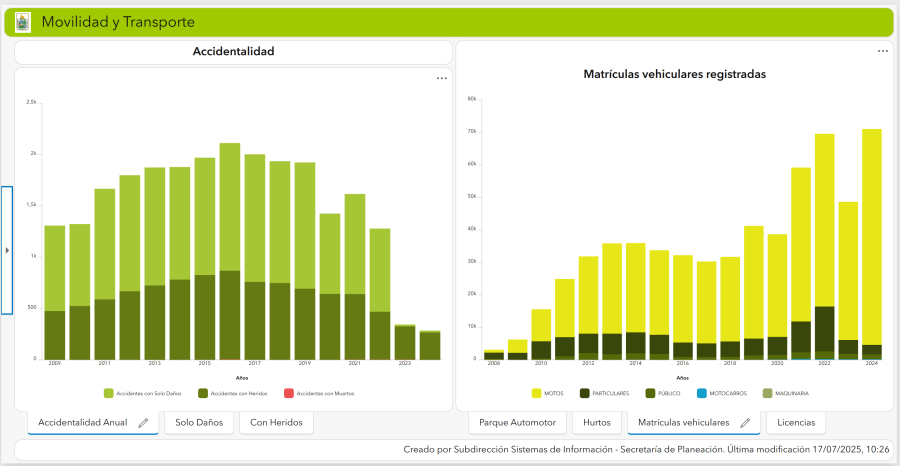The width and height of the screenshot is (900, 466).
Task: Open the Parque Automotor tab
Action: (517, 423)
